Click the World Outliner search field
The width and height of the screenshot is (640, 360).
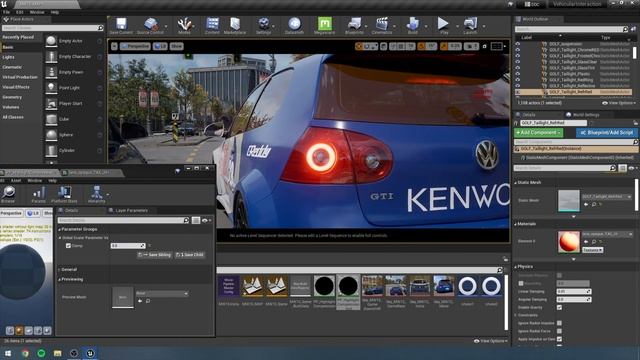click(x=571, y=29)
